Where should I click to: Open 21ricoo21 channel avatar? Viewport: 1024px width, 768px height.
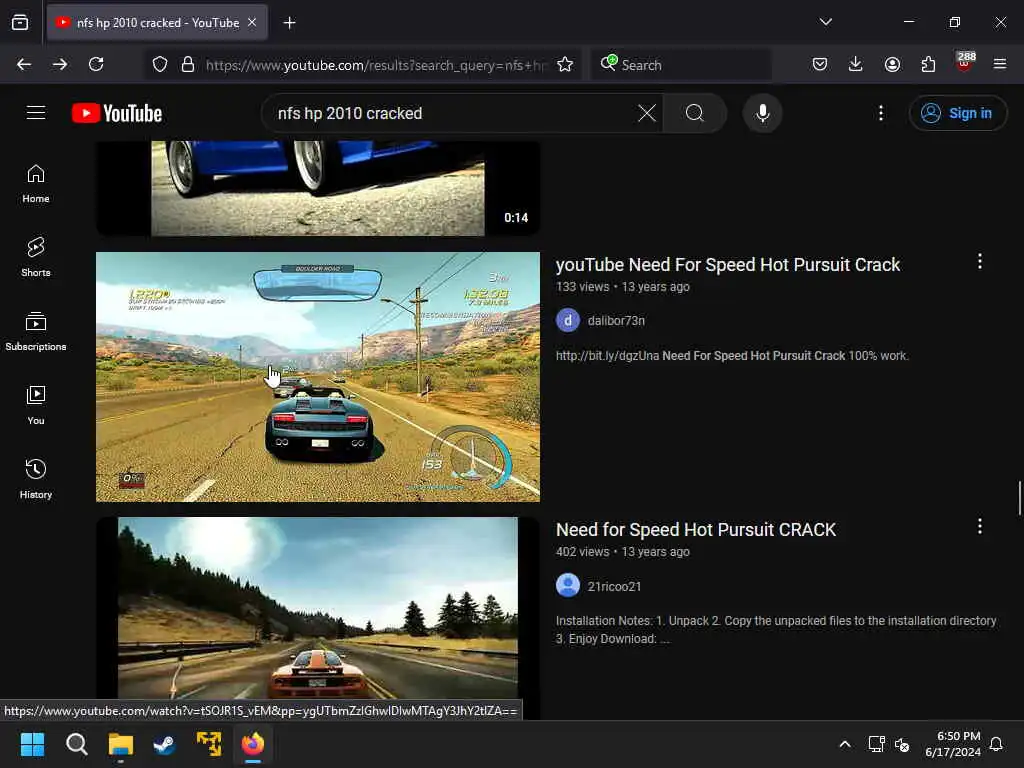(x=568, y=585)
